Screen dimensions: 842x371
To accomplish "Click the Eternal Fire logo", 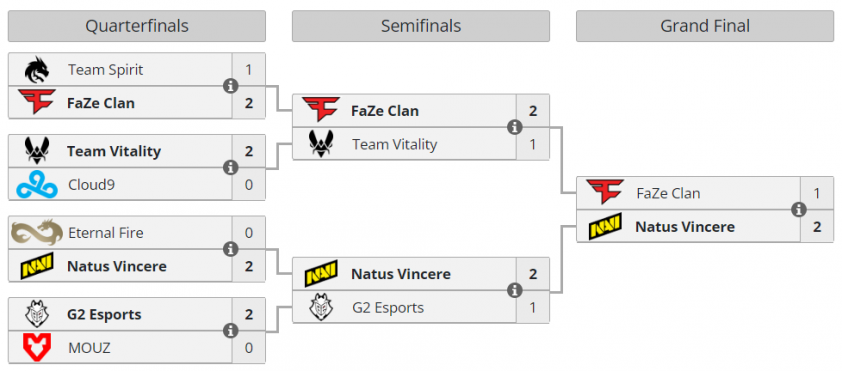I will click(x=37, y=232).
